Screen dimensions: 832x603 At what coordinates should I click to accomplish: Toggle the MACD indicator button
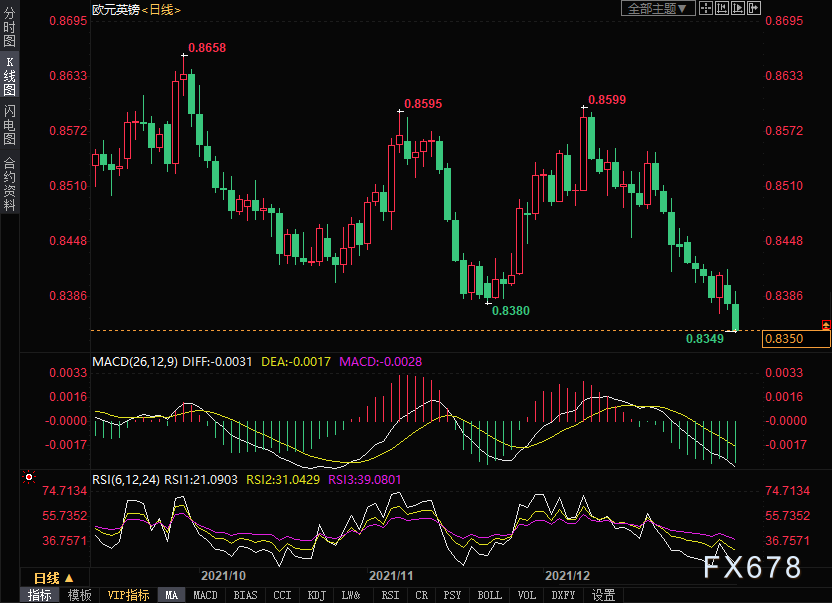[x=205, y=595]
